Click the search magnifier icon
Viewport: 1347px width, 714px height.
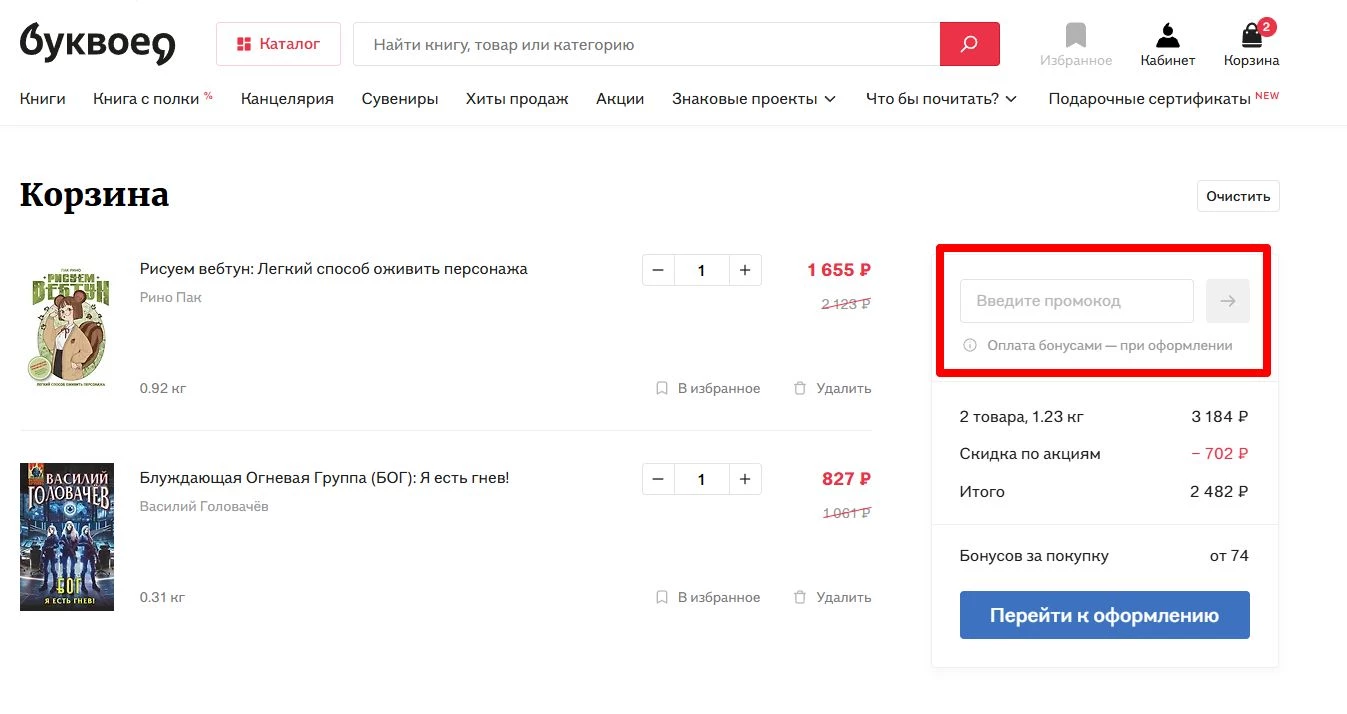(968, 44)
